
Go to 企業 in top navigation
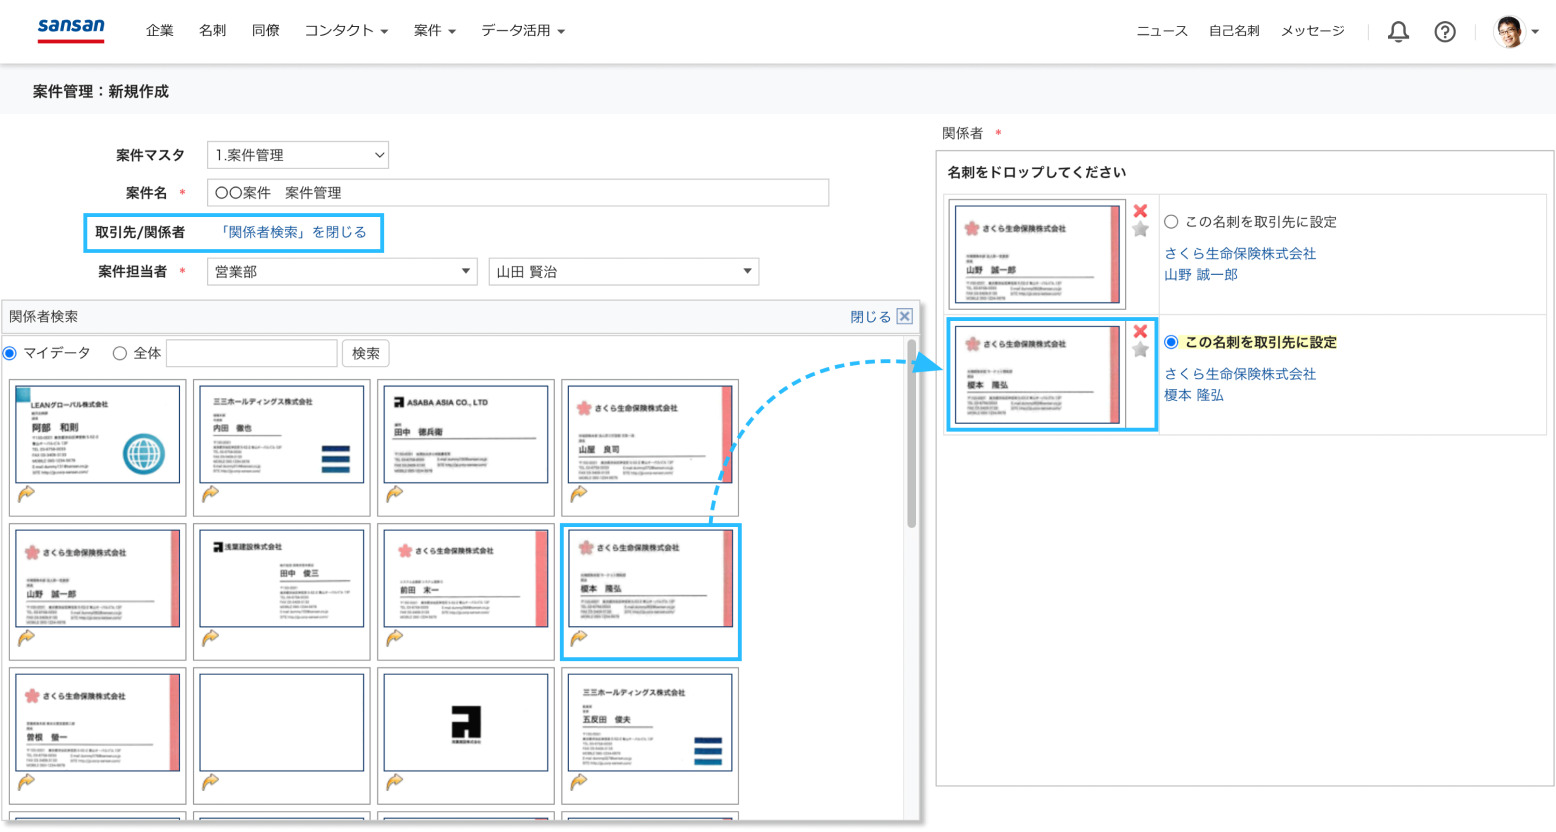160,31
